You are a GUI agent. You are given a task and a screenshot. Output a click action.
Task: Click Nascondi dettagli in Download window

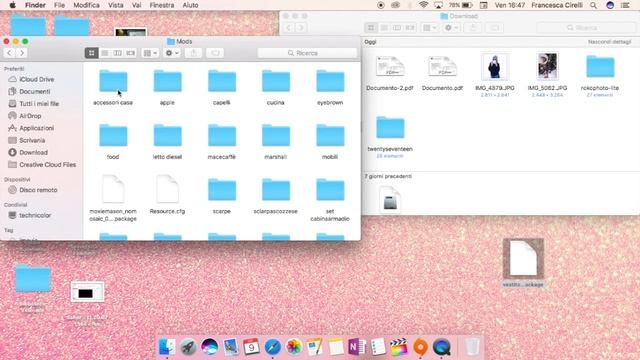coord(609,42)
